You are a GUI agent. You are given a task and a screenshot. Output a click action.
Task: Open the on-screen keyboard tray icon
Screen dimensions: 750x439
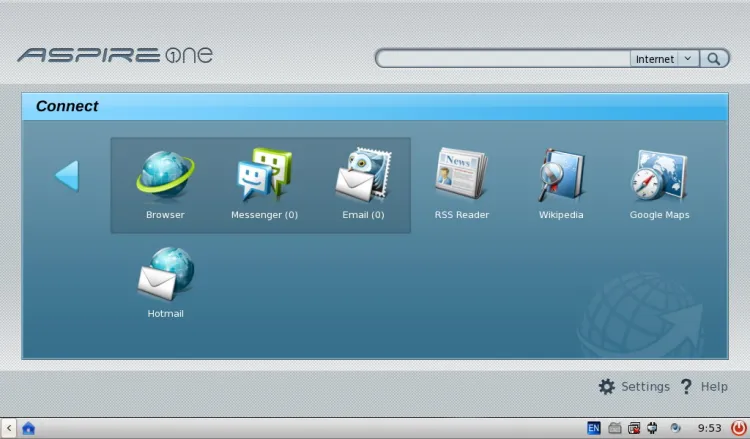point(615,428)
